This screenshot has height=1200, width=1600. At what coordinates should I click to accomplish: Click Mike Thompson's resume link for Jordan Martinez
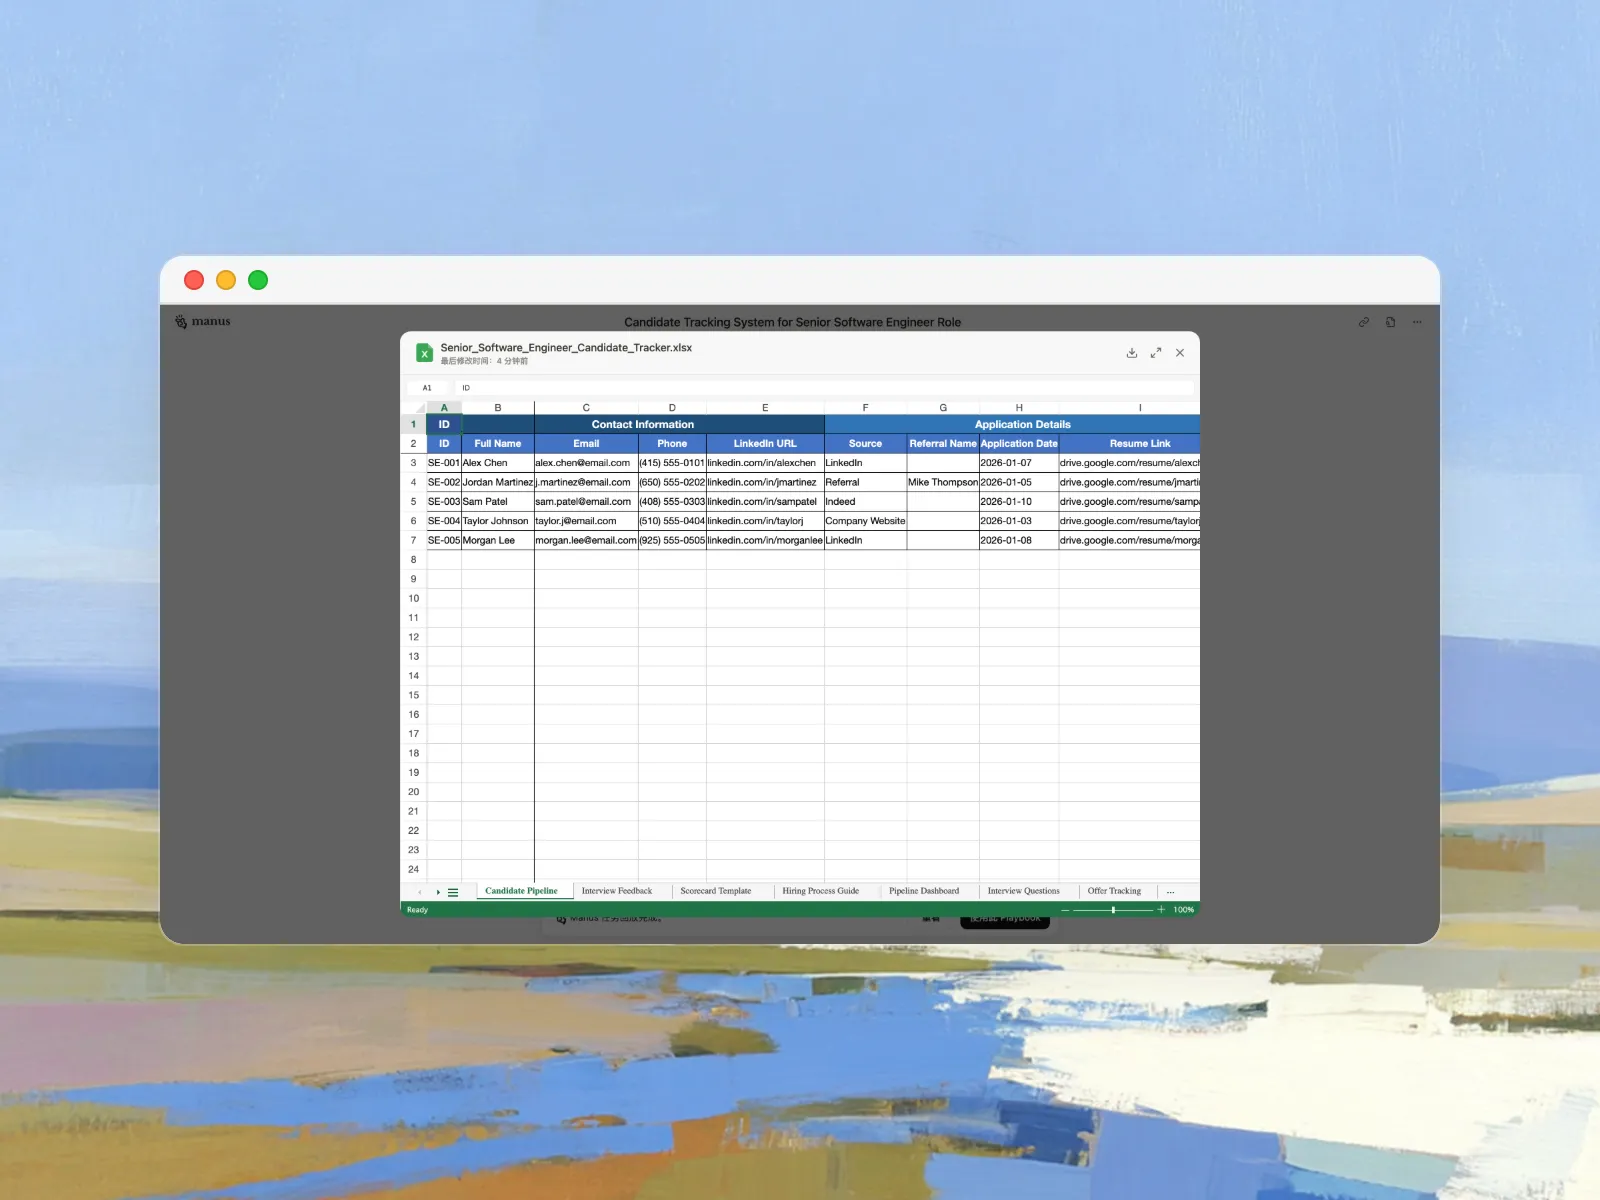[x=1128, y=482]
